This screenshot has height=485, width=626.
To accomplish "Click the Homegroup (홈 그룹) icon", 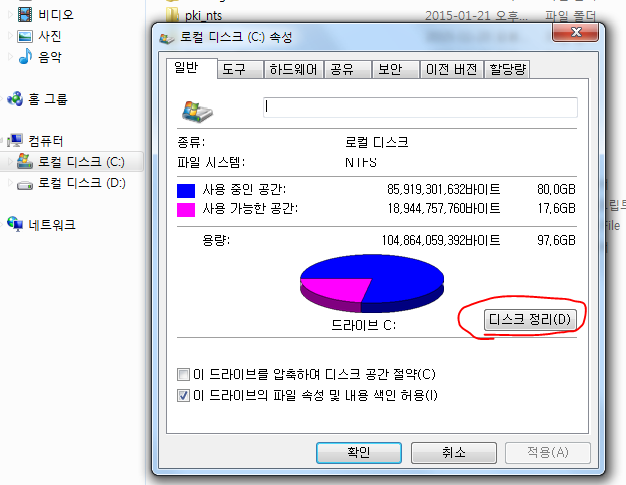I will [15, 99].
